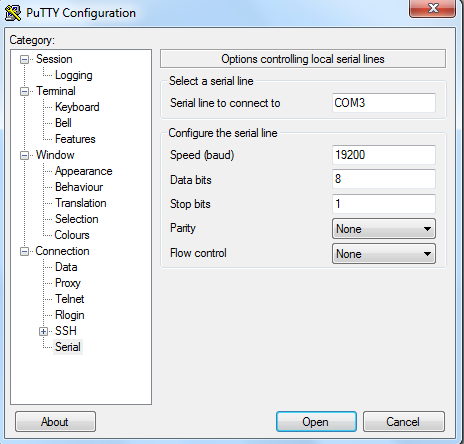The width and height of the screenshot is (464, 444).
Task: Click the Open button
Action: click(316, 422)
